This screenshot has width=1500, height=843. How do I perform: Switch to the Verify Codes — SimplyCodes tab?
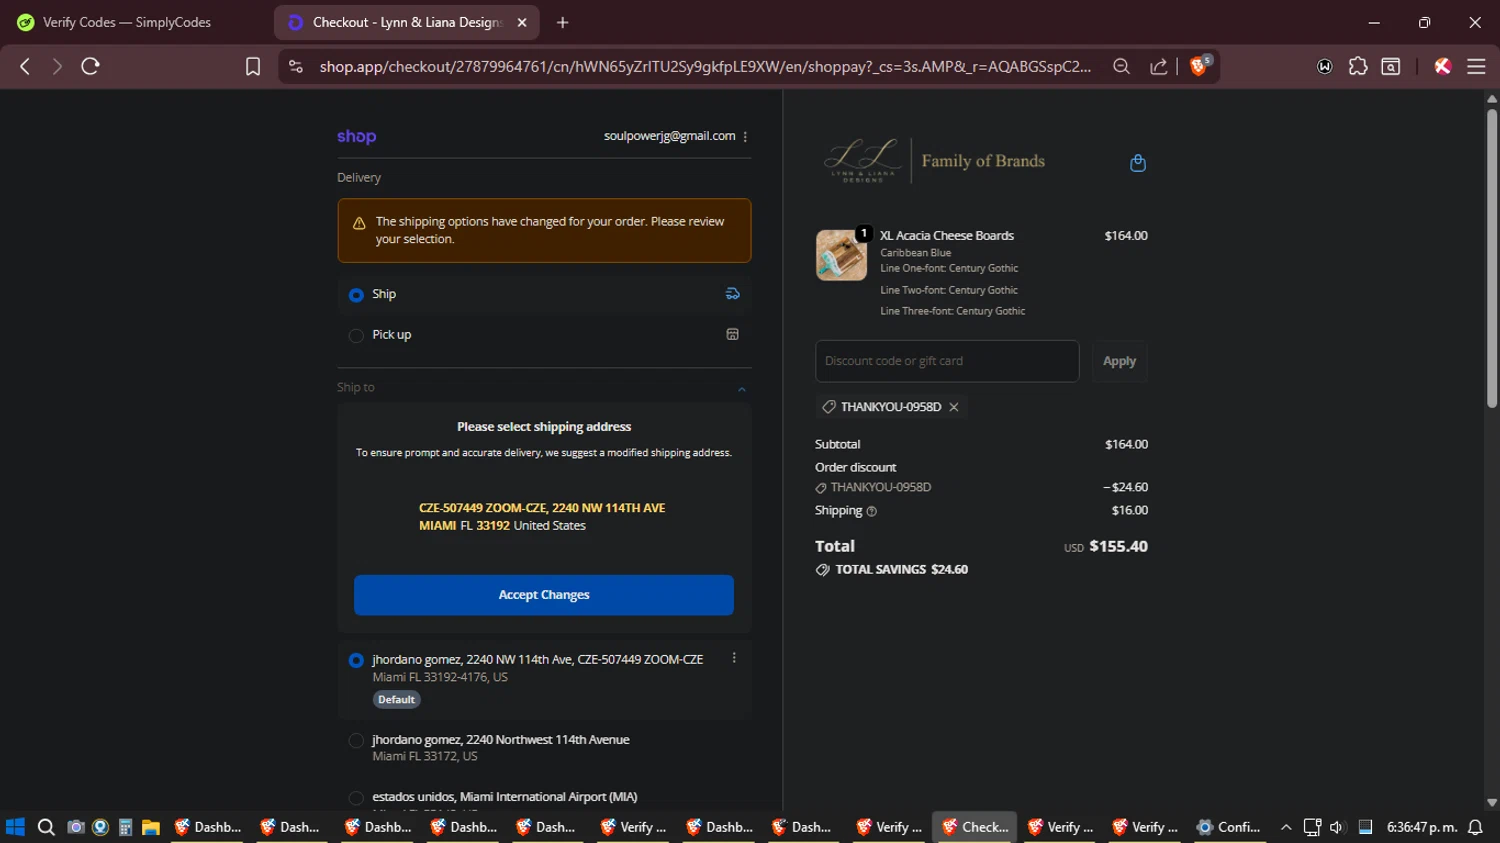click(x=137, y=22)
